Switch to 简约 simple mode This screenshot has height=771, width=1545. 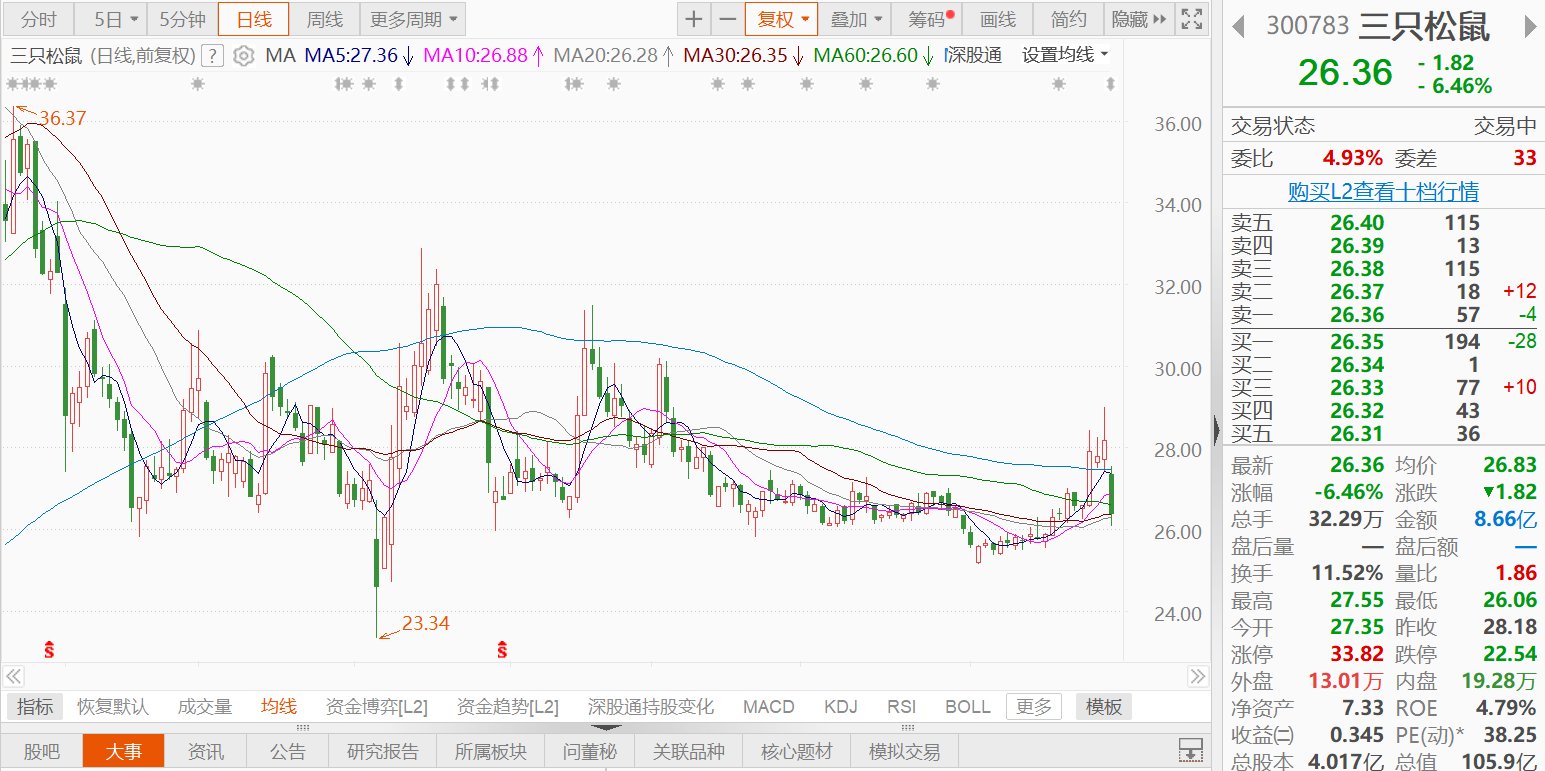tap(1068, 19)
